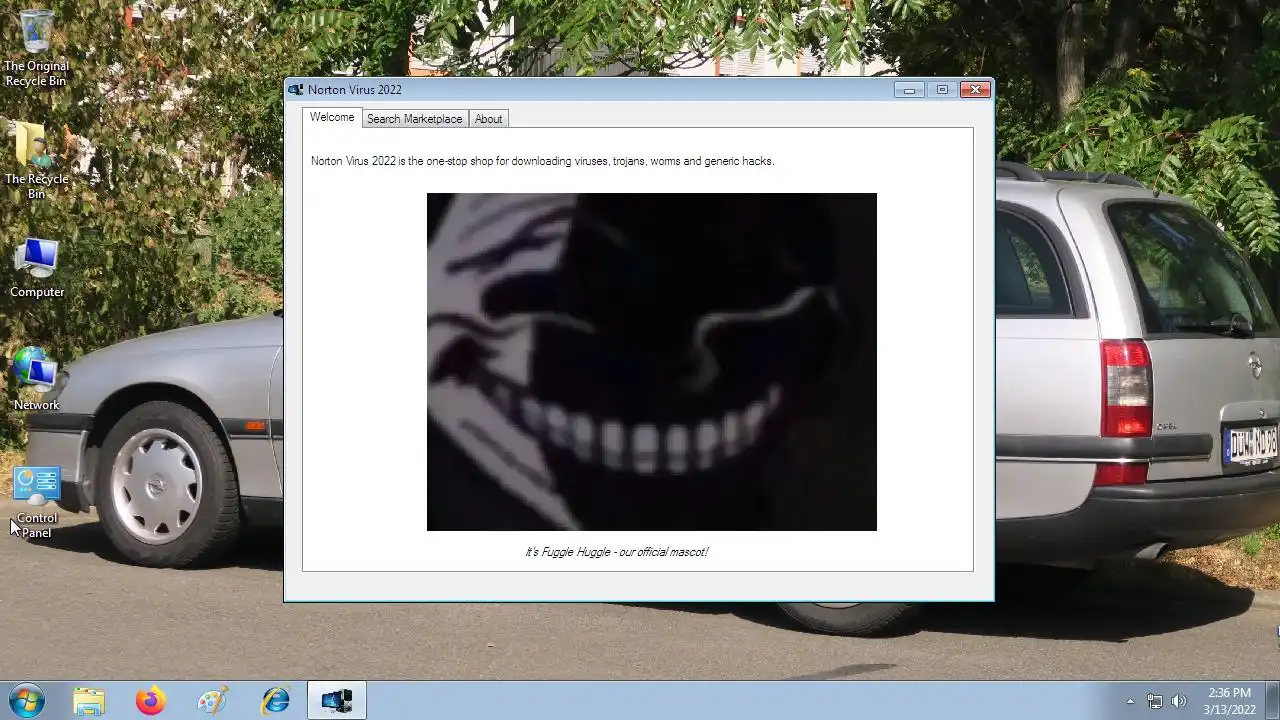
Task: Open the Windows Start menu
Action: tap(26, 701)
